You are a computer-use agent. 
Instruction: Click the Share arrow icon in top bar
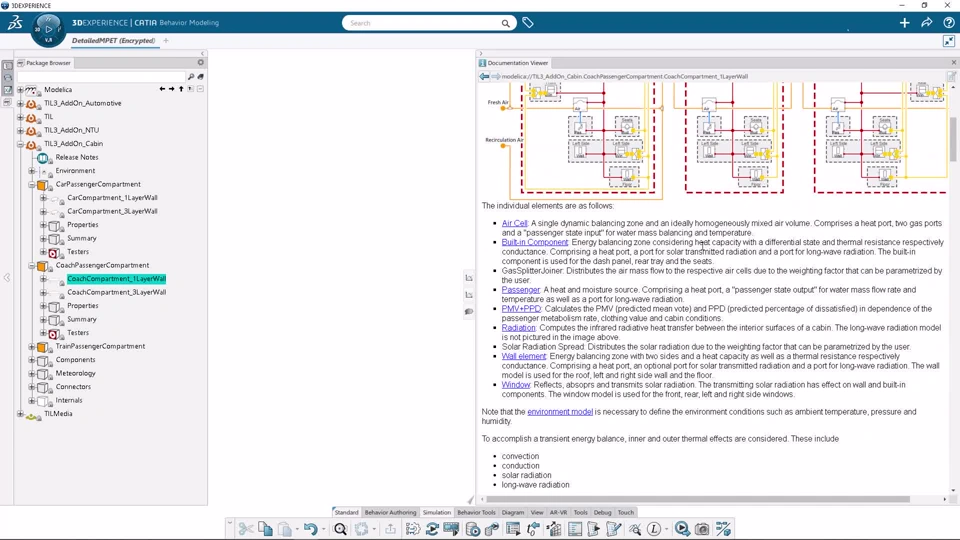pyautogui.click(x=926, y=23)
